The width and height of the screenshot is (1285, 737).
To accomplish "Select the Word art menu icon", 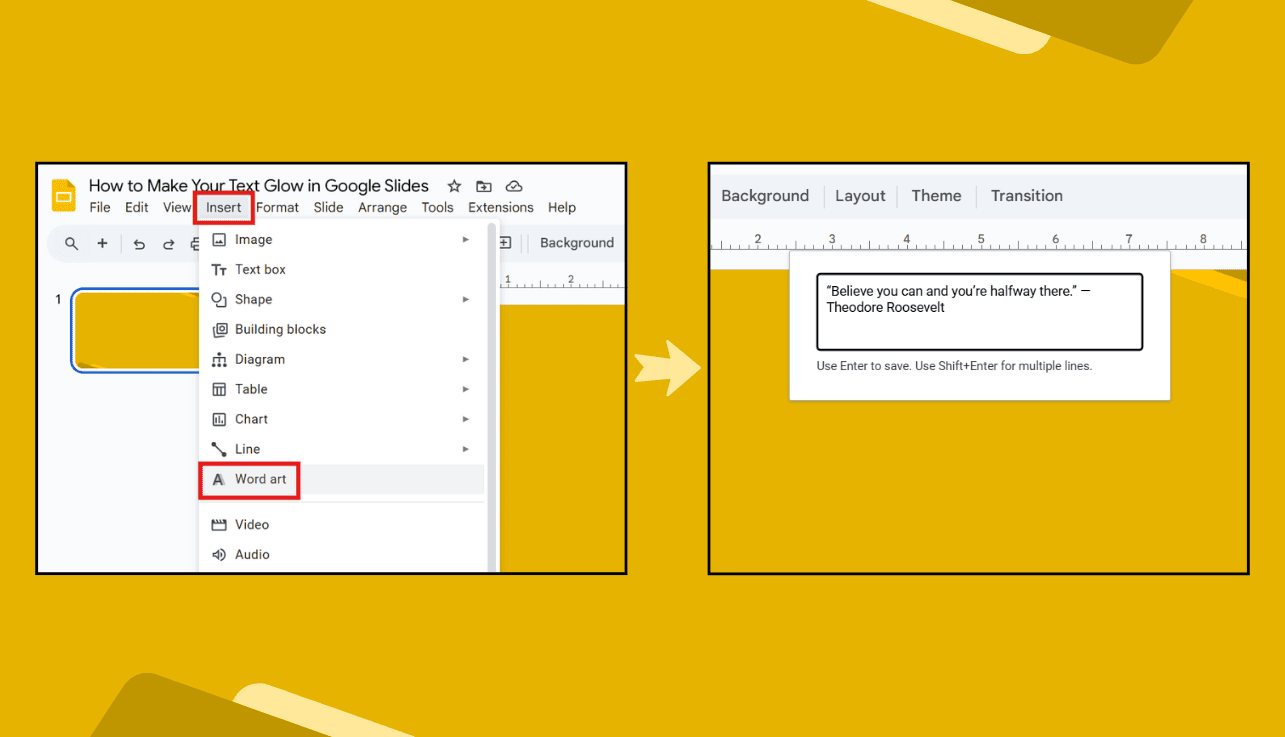I will (218, 479).
